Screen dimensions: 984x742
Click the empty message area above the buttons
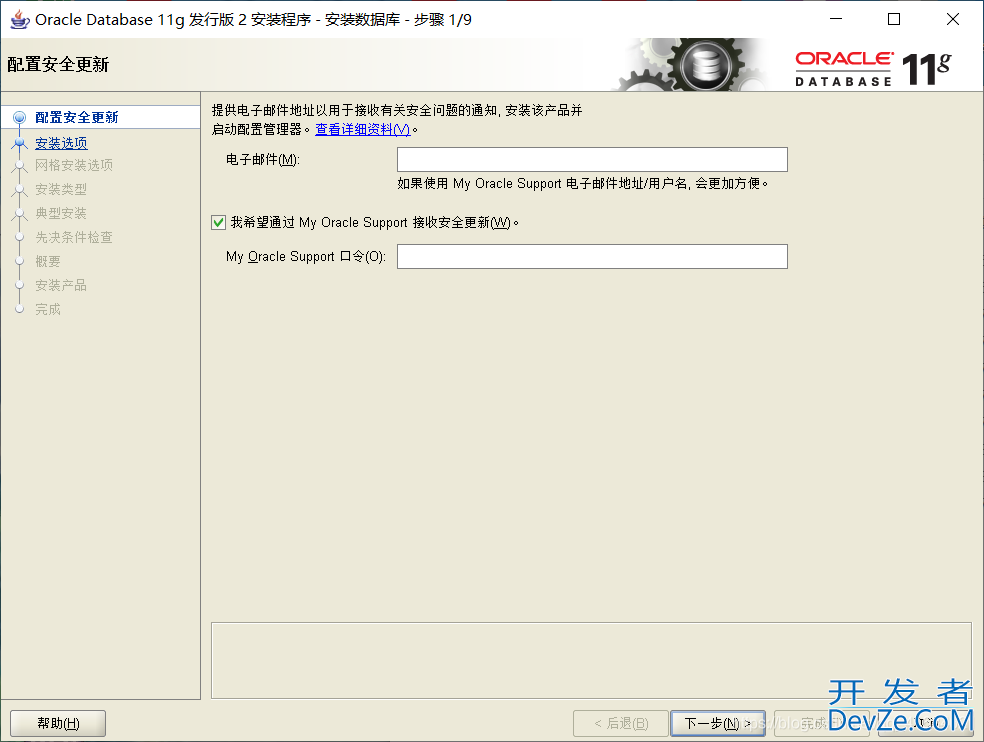tap(591, 660)
